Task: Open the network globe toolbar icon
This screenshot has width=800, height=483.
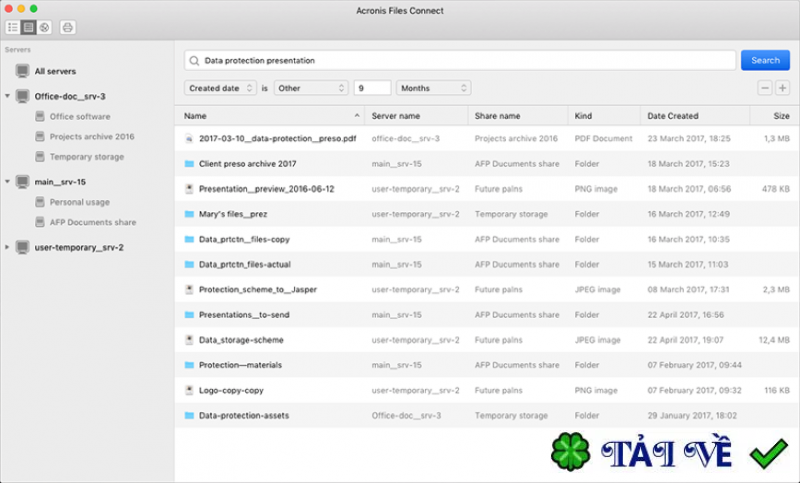Action: [44, 28]
